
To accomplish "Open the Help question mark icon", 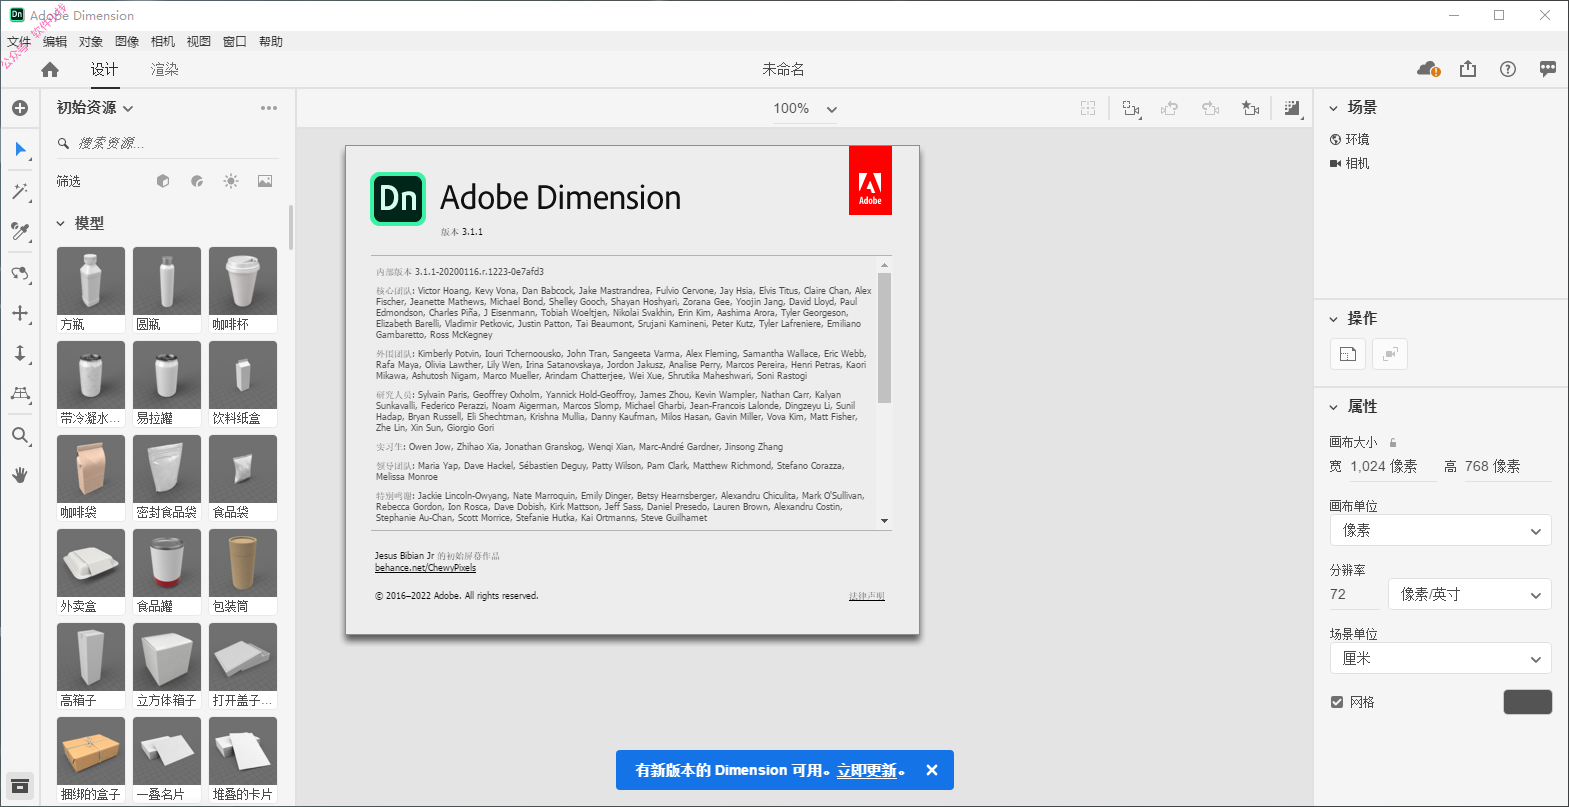I will 1508,69.
